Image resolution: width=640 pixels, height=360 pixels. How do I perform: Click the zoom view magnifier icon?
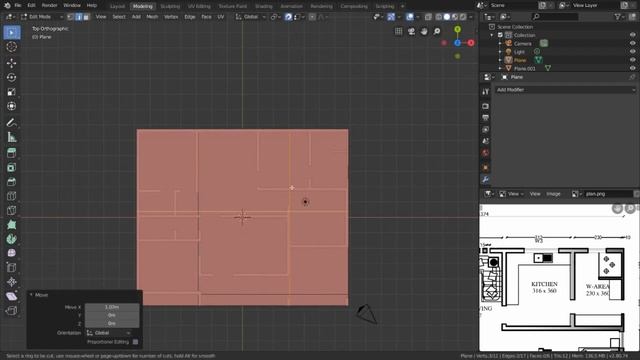(x=437, y=31)
